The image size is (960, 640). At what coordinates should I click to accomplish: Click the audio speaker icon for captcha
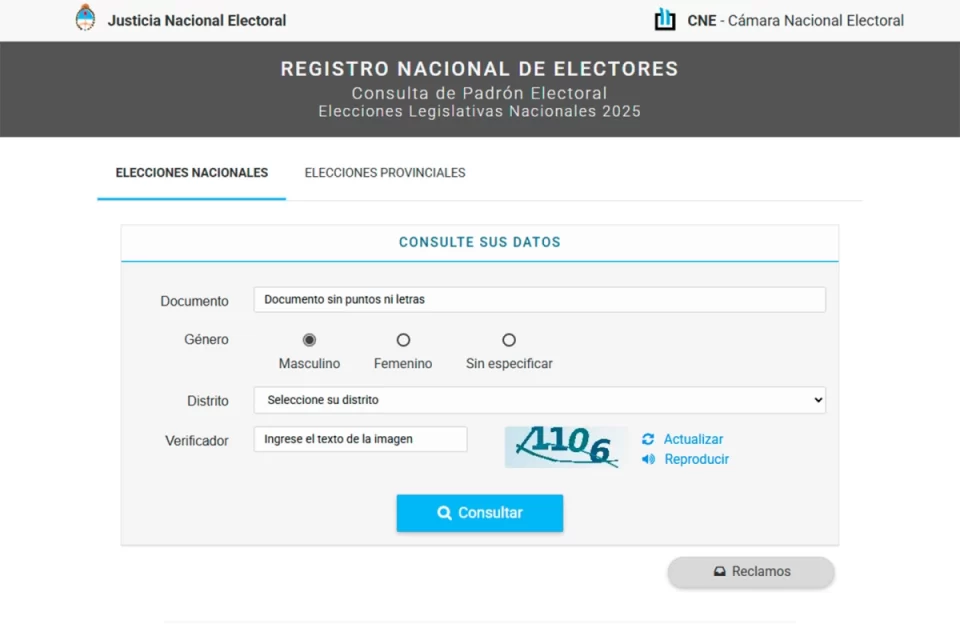coord(648,459)
